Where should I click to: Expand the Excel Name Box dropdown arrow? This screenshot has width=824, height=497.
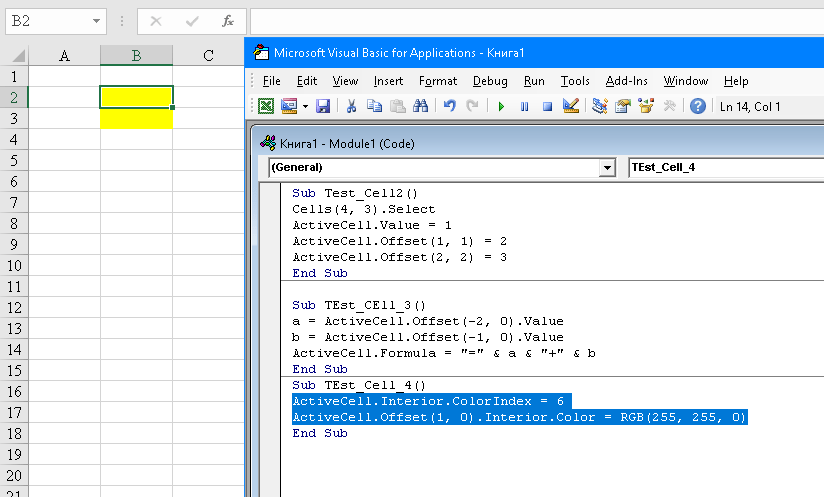click(x=96, y=21)
